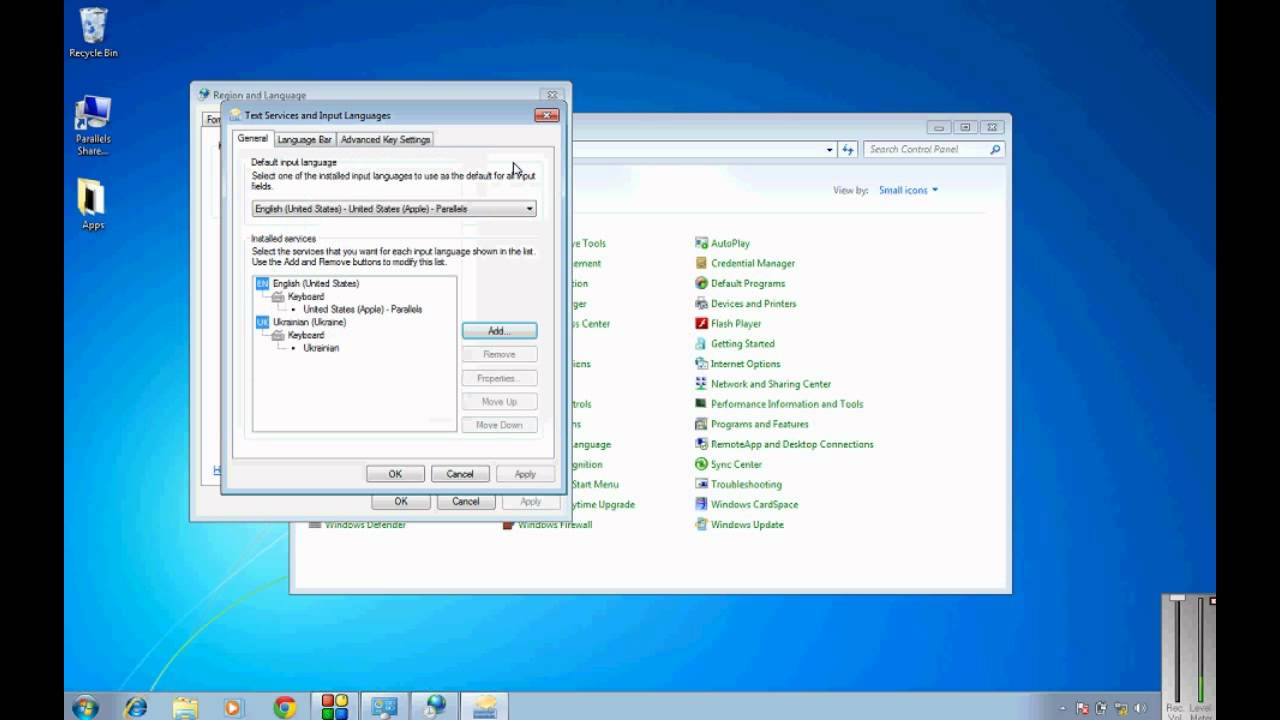Launch Internet Explorer from the taskbar

pos(136,707)
